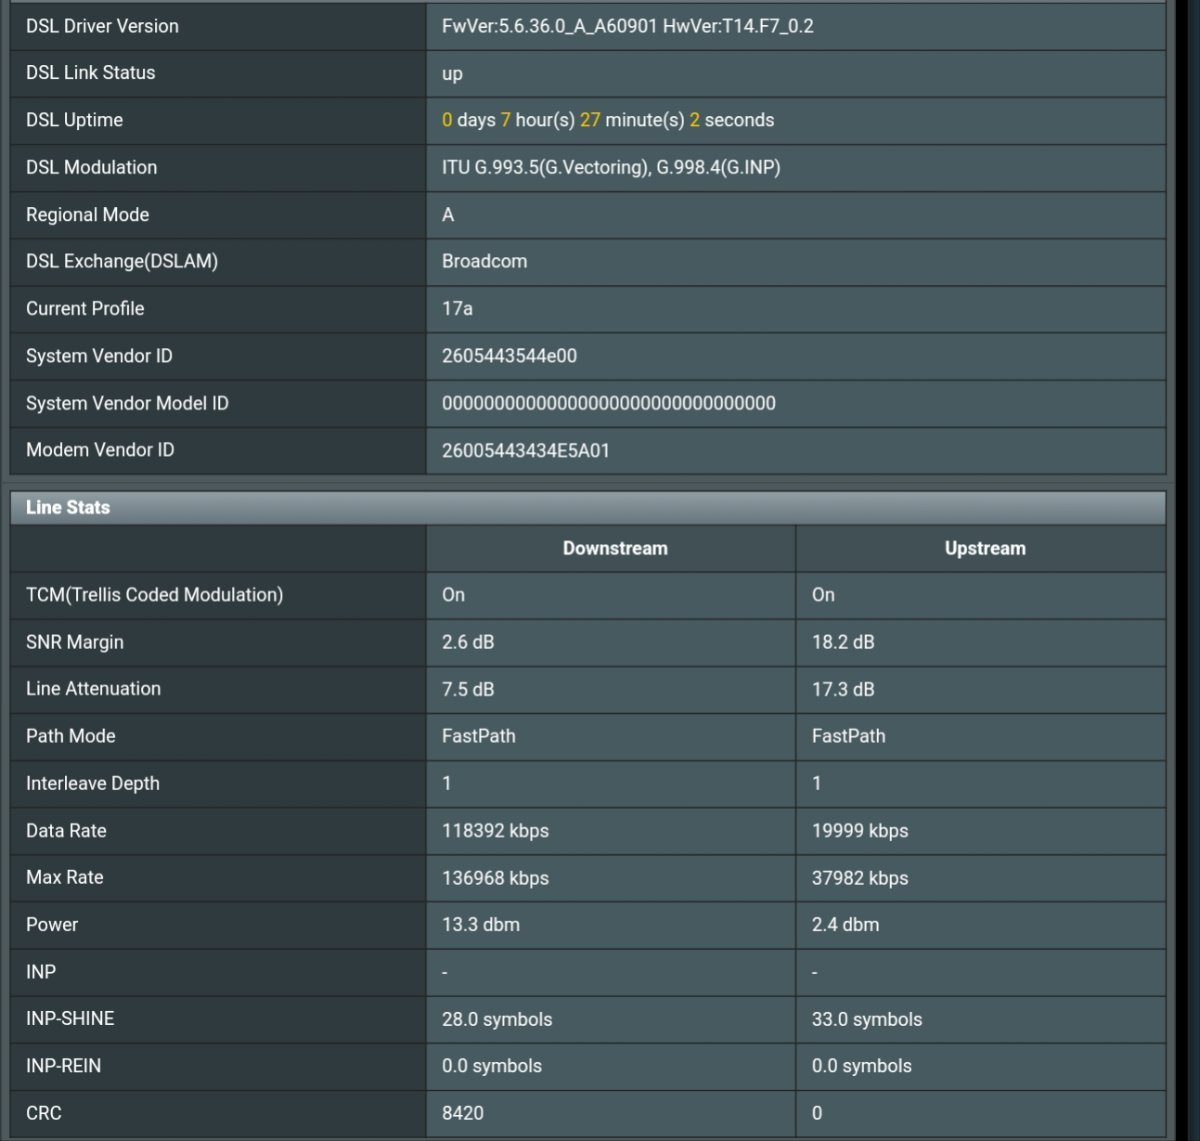Click the downstream SNR Margin 2.6 dB
This screenshot has height=1141, width=1200.
(x=467, y=642)
